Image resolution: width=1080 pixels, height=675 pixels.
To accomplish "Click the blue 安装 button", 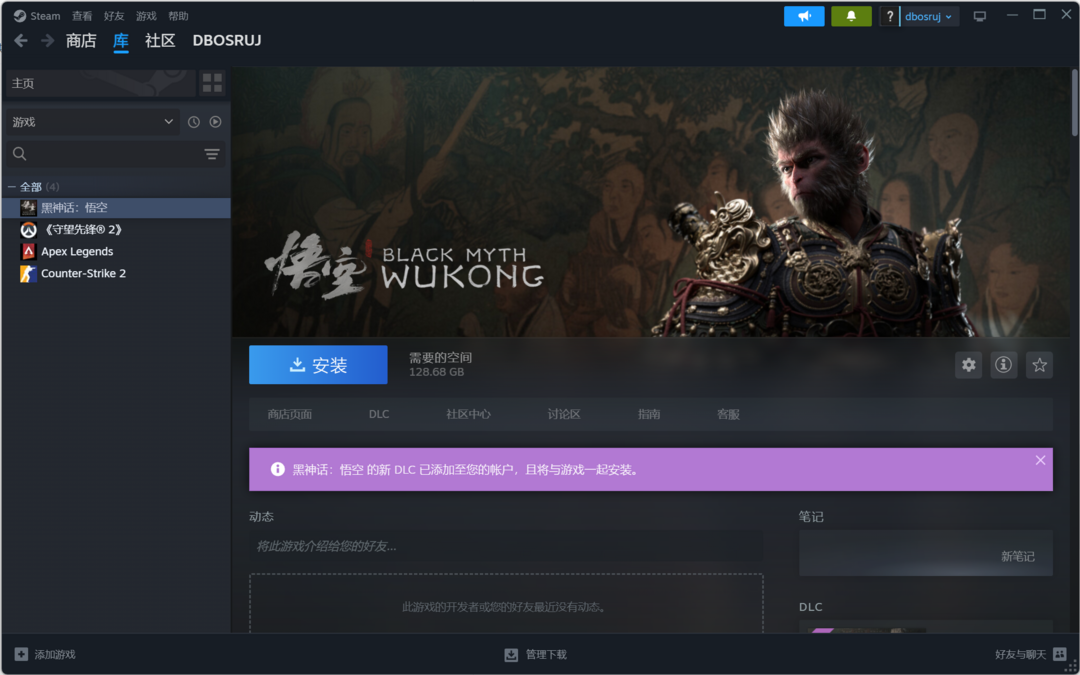I will coord(318,365).
